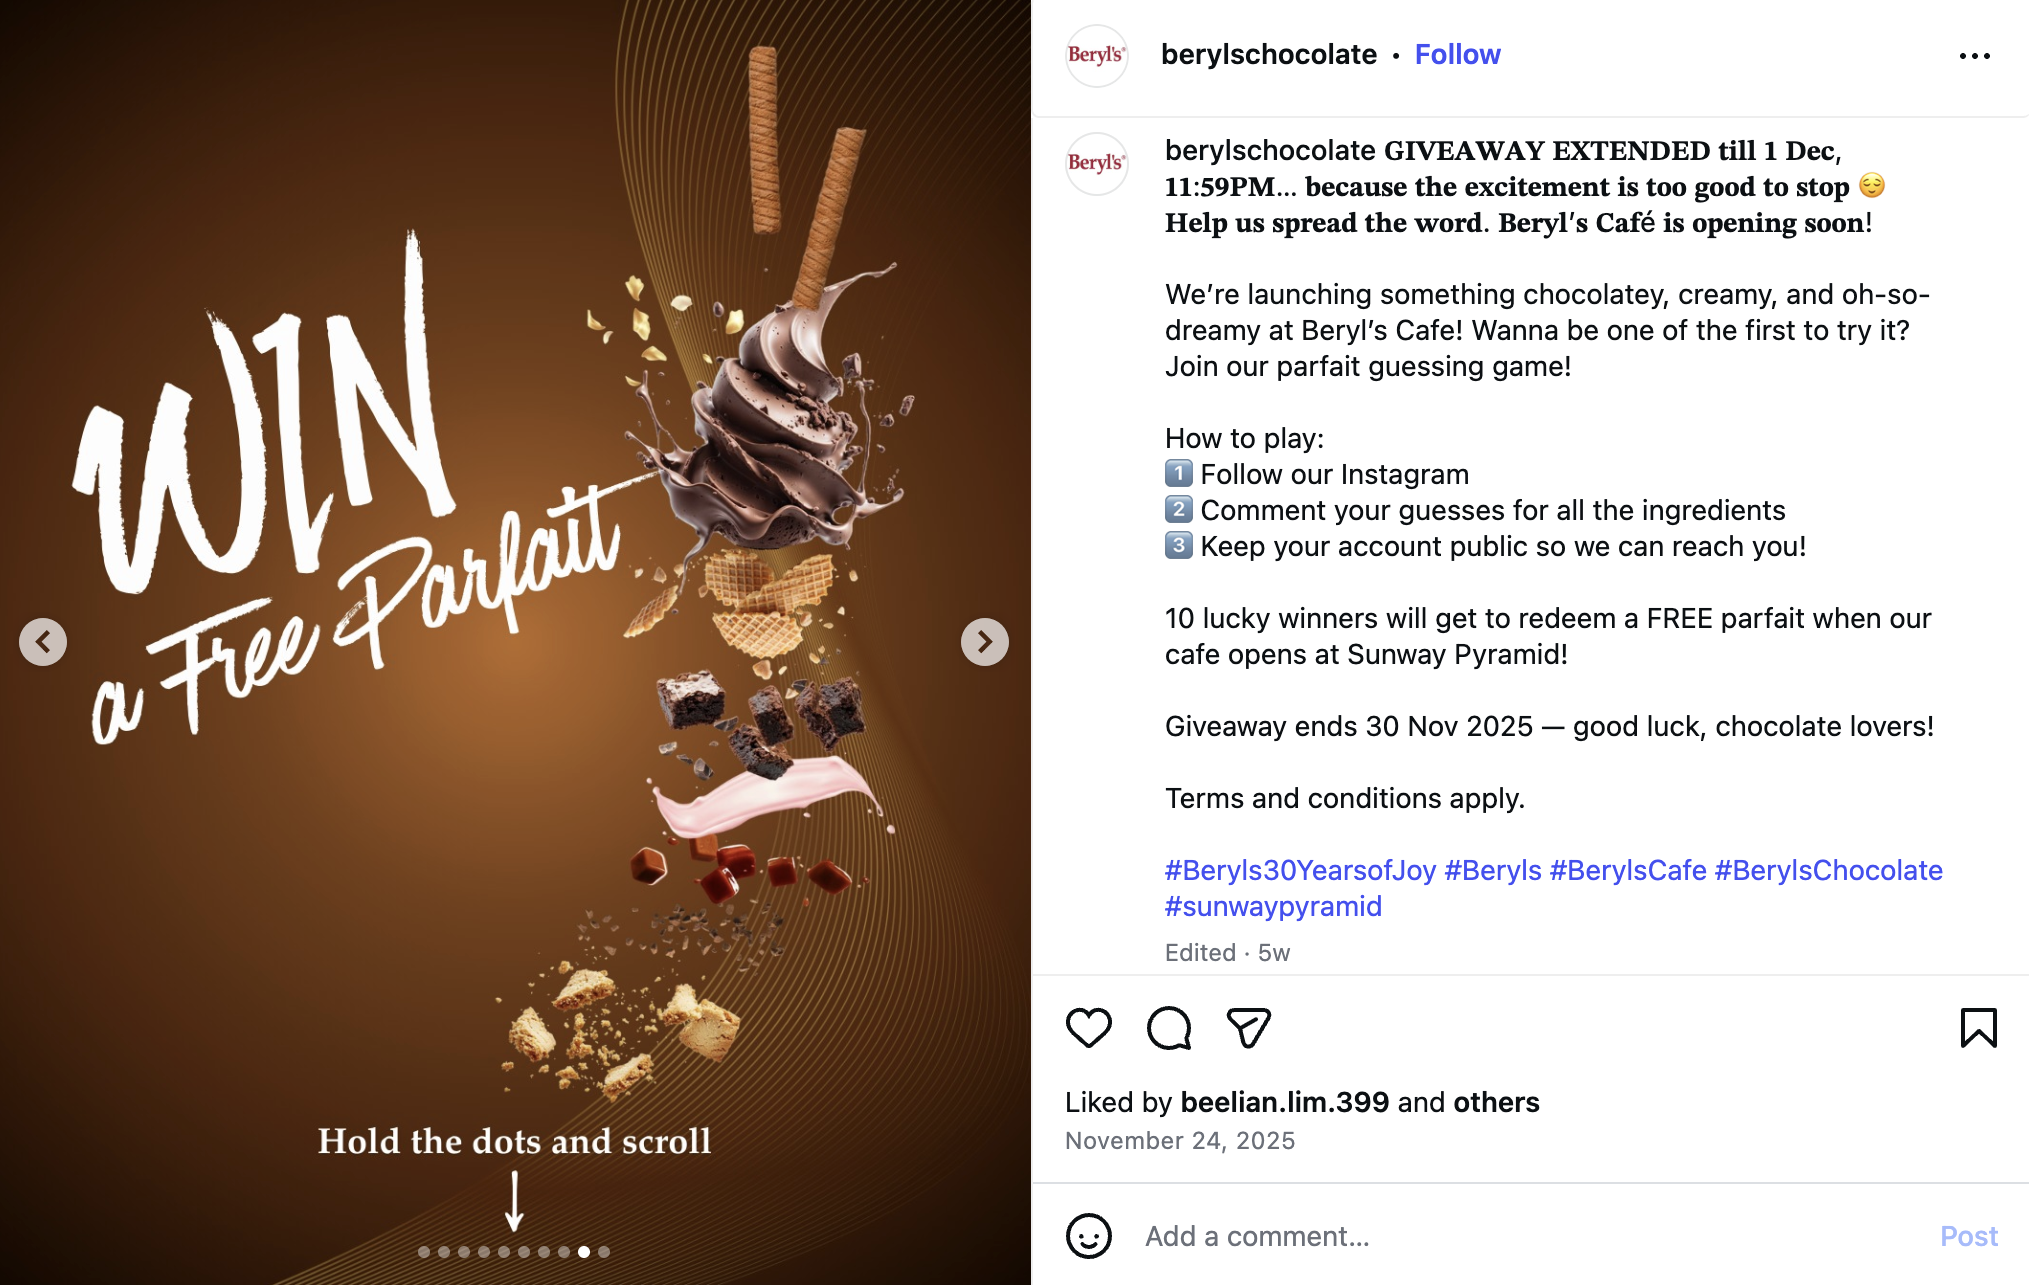Submit the comment with the Post button
The width and height of the screenshot is (2029, 1285).
pos(1968,1236)
